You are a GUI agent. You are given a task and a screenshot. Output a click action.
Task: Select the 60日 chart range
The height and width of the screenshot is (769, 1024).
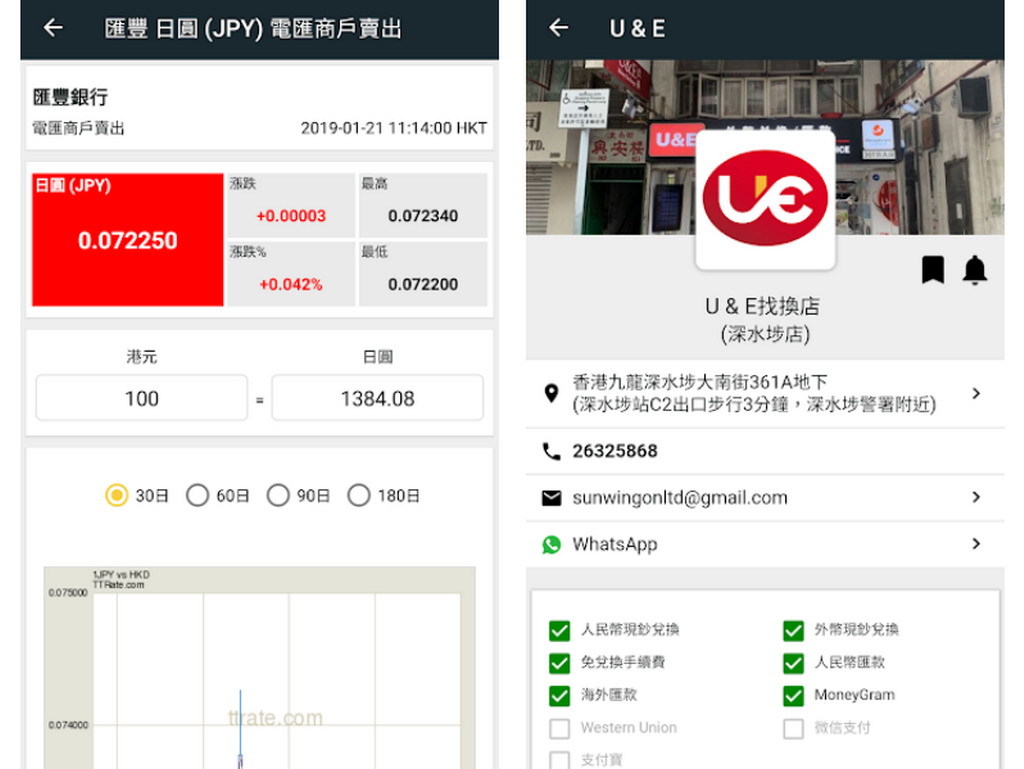197,495
